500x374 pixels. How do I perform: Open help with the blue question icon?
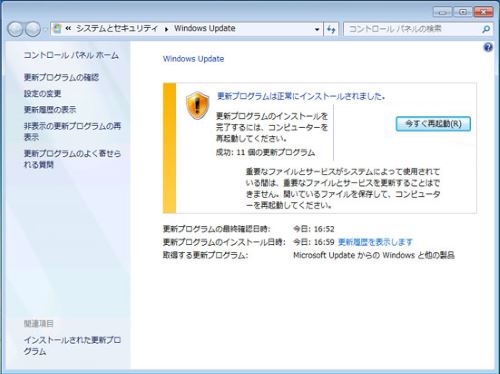tap(488, 47)
